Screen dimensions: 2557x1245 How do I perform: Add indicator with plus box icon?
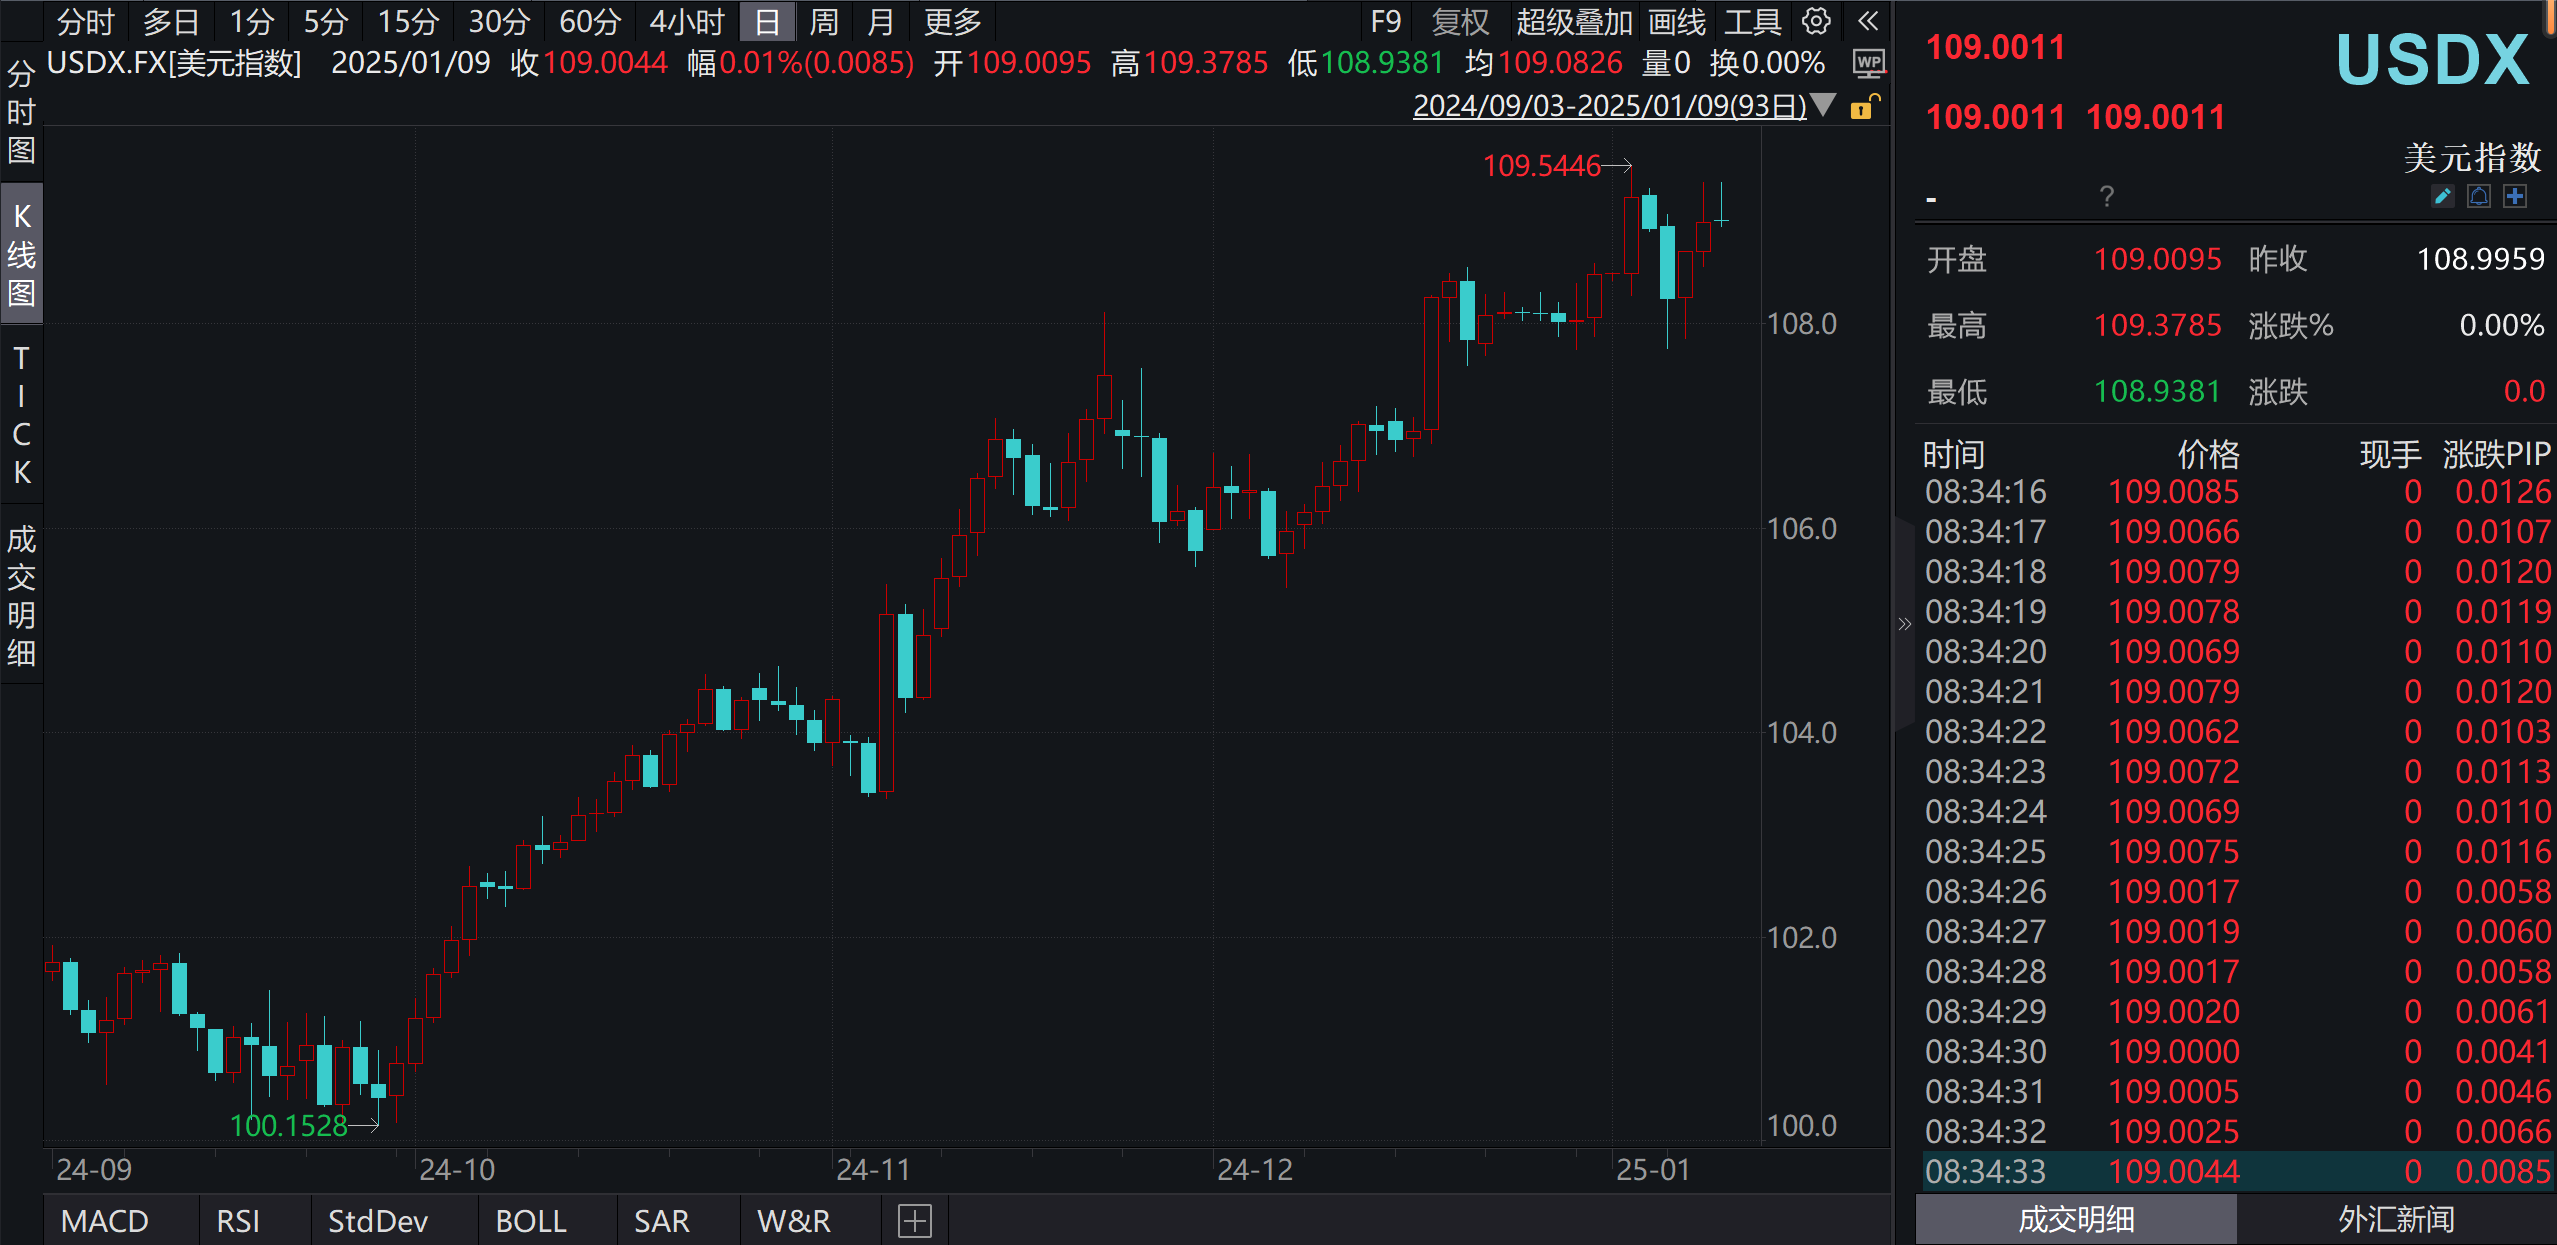coord(914,1220)
